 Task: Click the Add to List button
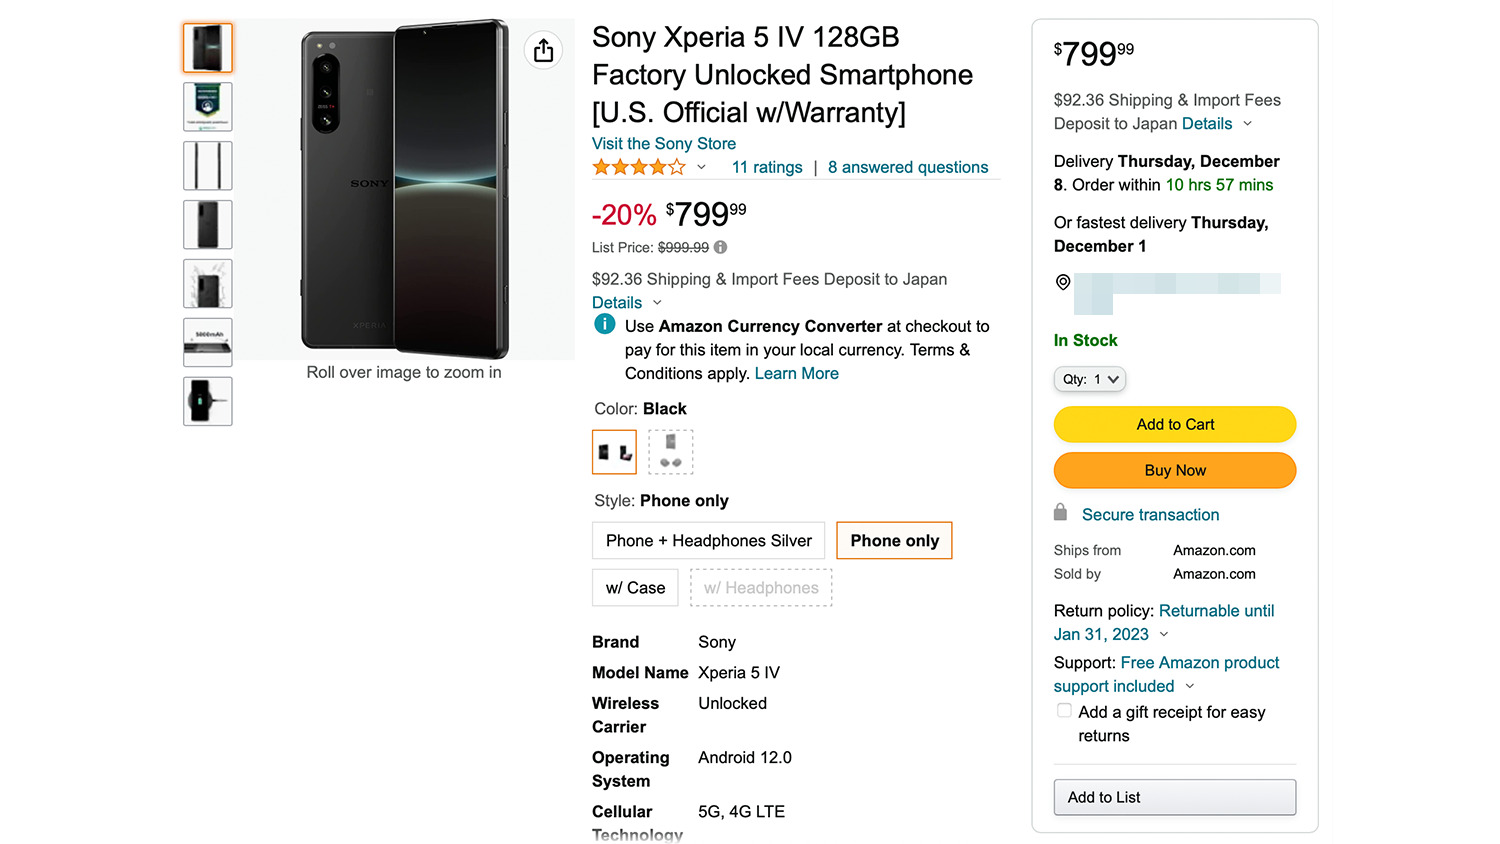1174,797
